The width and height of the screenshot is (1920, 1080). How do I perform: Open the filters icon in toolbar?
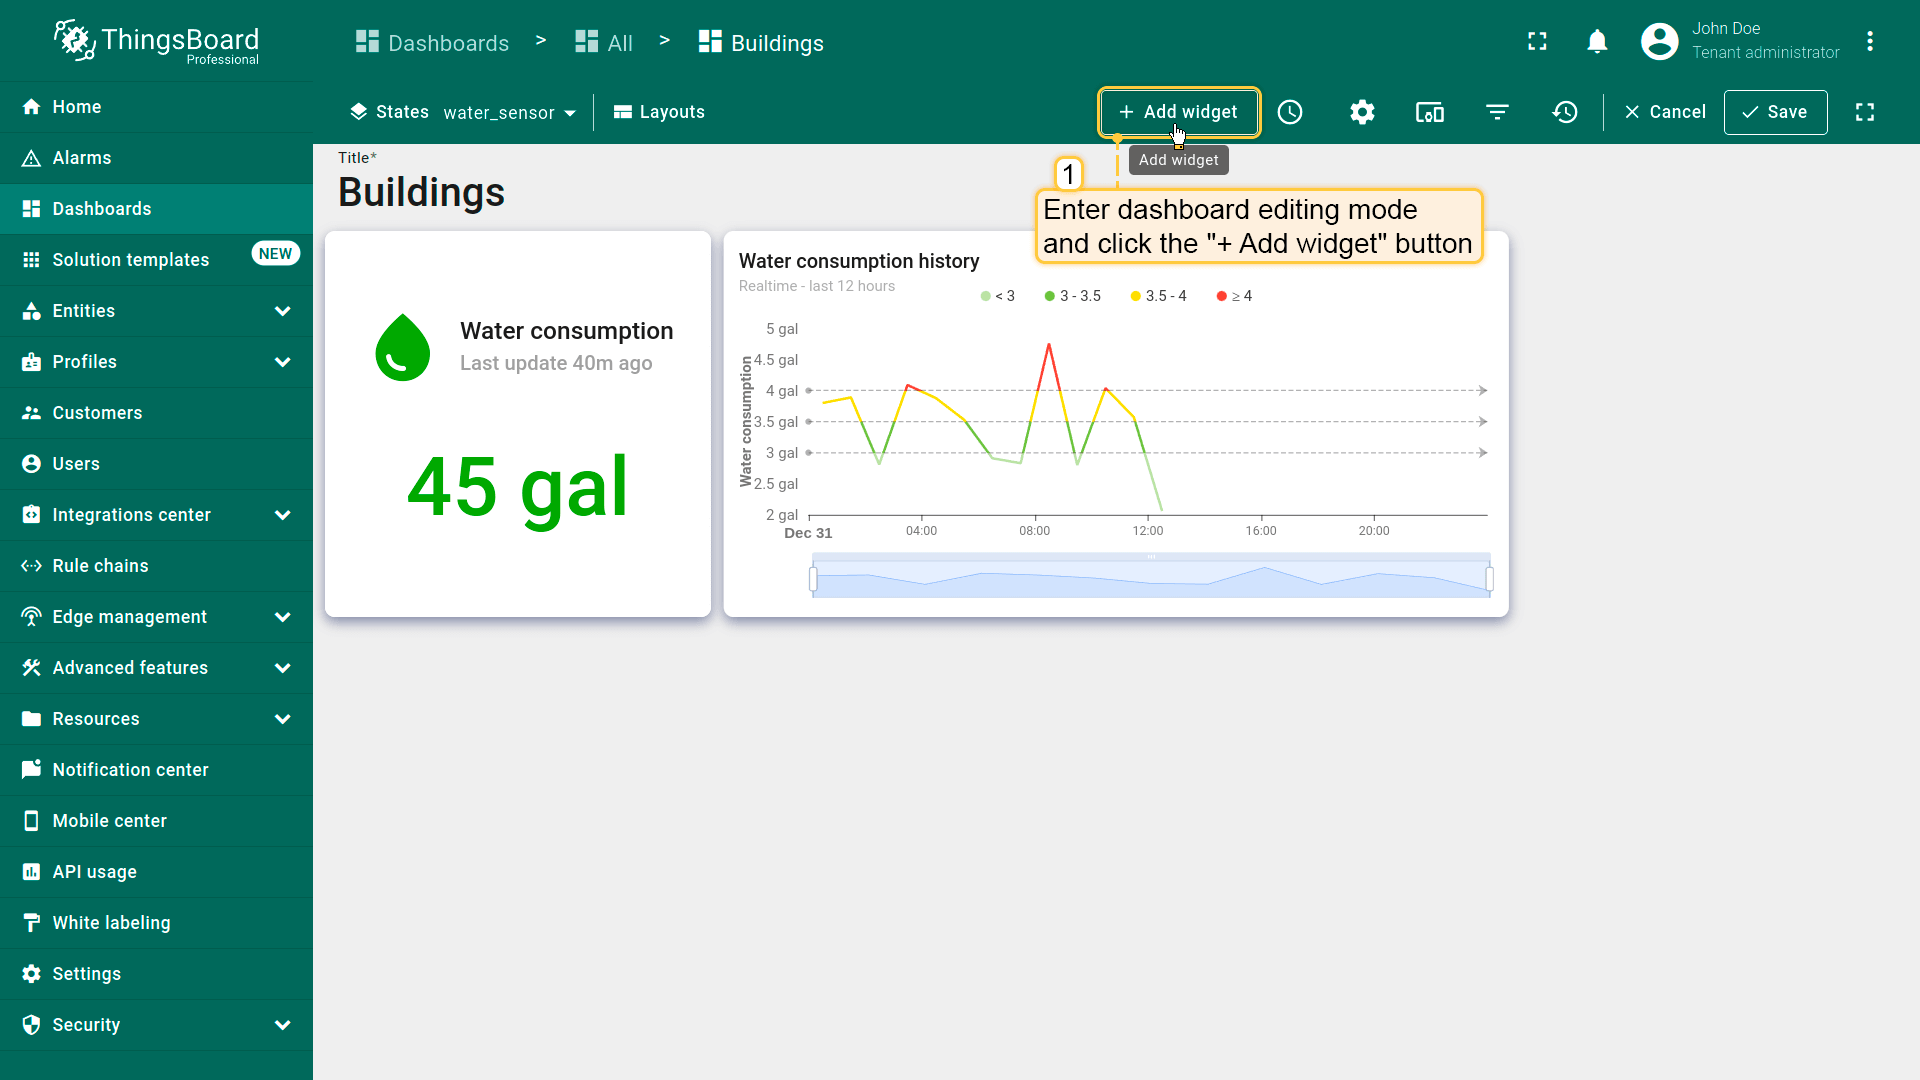click(x=1497, y=112)
